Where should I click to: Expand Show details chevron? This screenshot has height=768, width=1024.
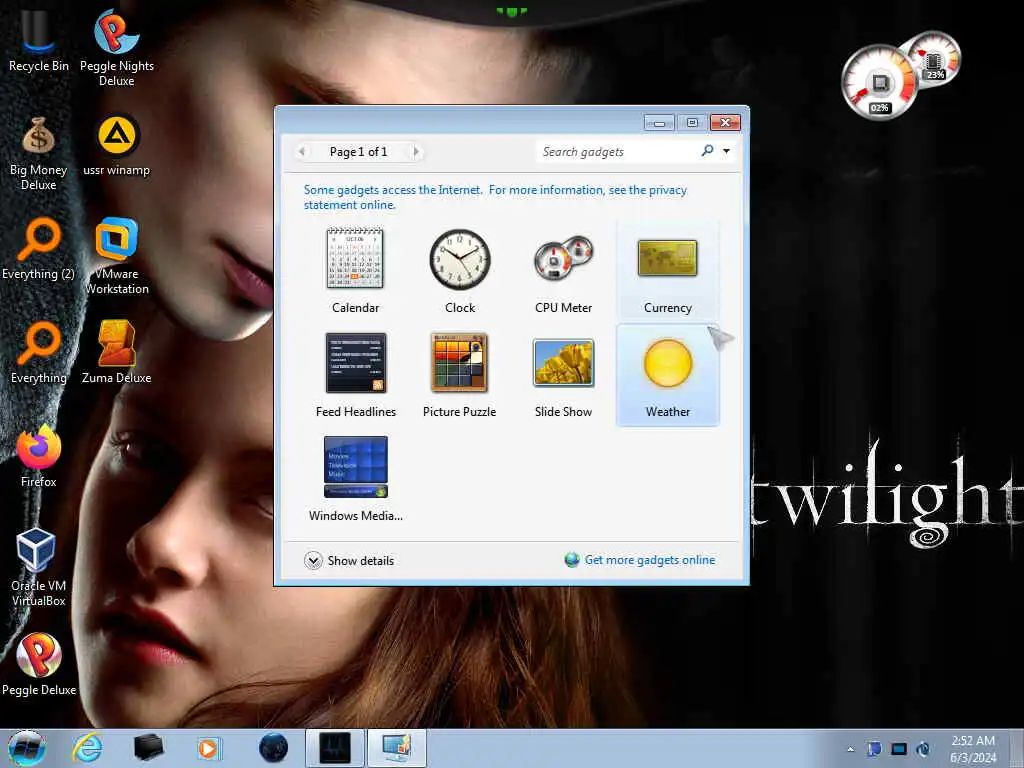click(x=313, y=560)
